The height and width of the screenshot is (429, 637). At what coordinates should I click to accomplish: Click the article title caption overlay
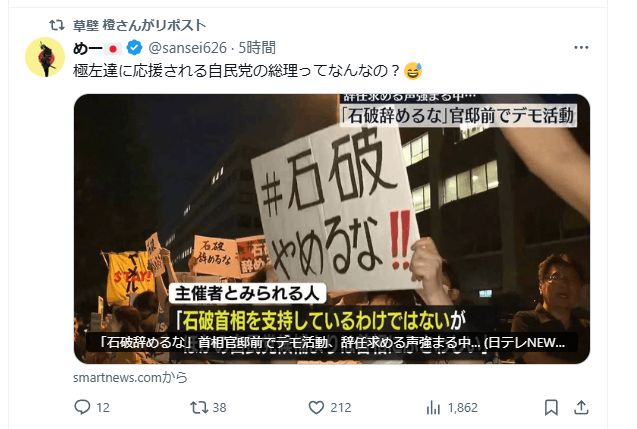[x=332, y=342]
